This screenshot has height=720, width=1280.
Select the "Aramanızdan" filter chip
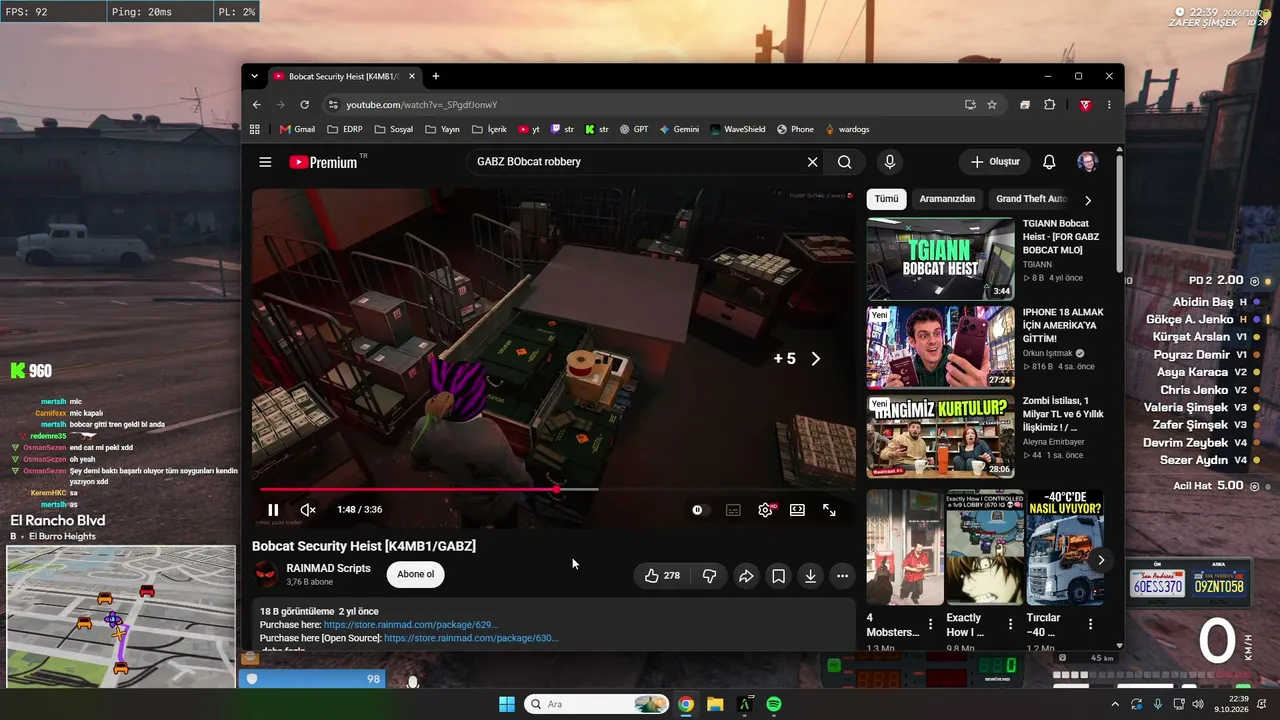[947, 199]
